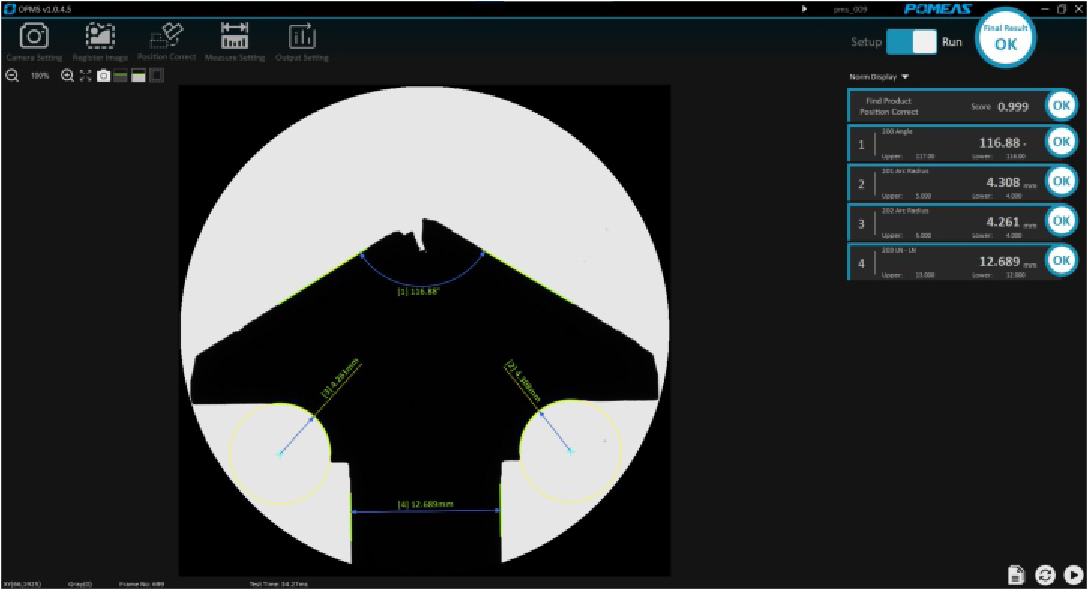Select light-green split display icon
The width and height of the screenshot is (1088, 590).
[139, 76]
